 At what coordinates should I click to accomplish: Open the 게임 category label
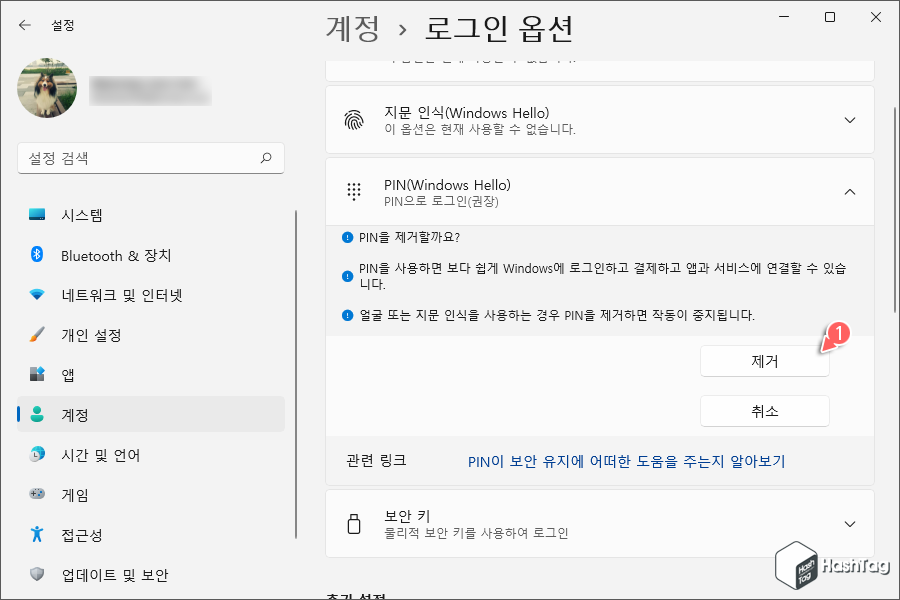[x=75, y=495]
